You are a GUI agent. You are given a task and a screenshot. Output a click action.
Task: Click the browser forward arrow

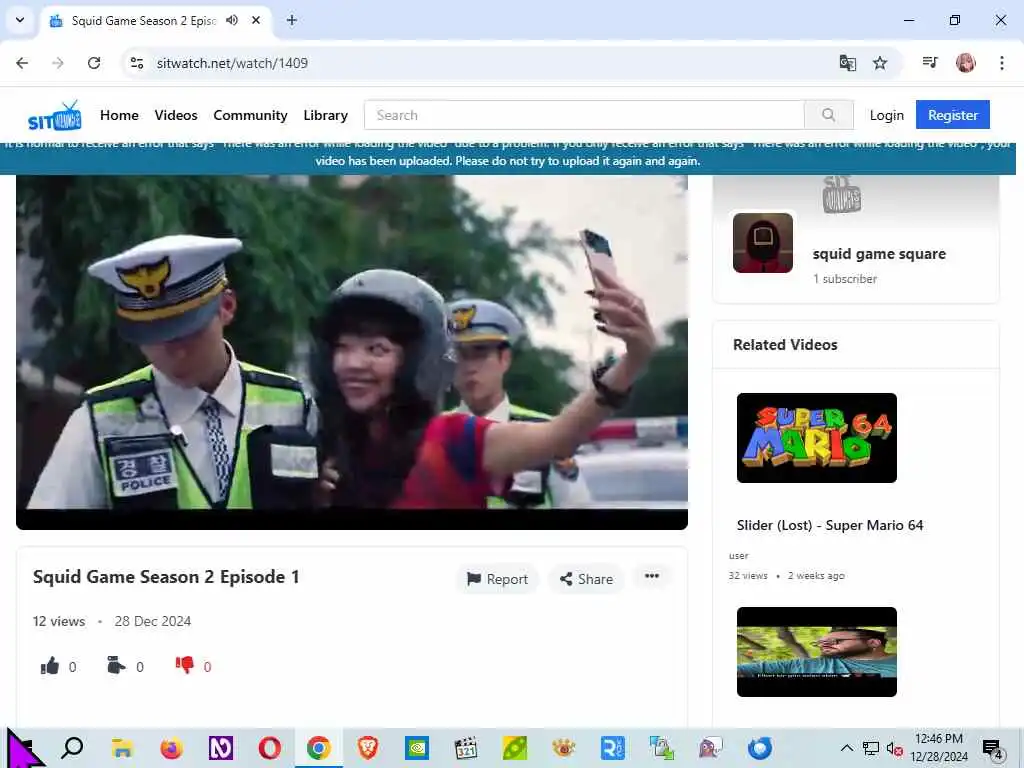tap(58, 63)
